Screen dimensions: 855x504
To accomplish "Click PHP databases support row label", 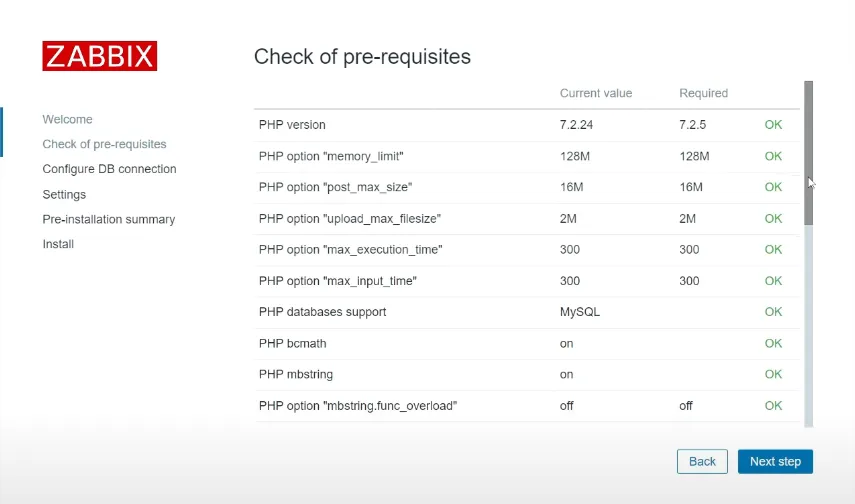I will pyautogui.click(x=322, y=312).
